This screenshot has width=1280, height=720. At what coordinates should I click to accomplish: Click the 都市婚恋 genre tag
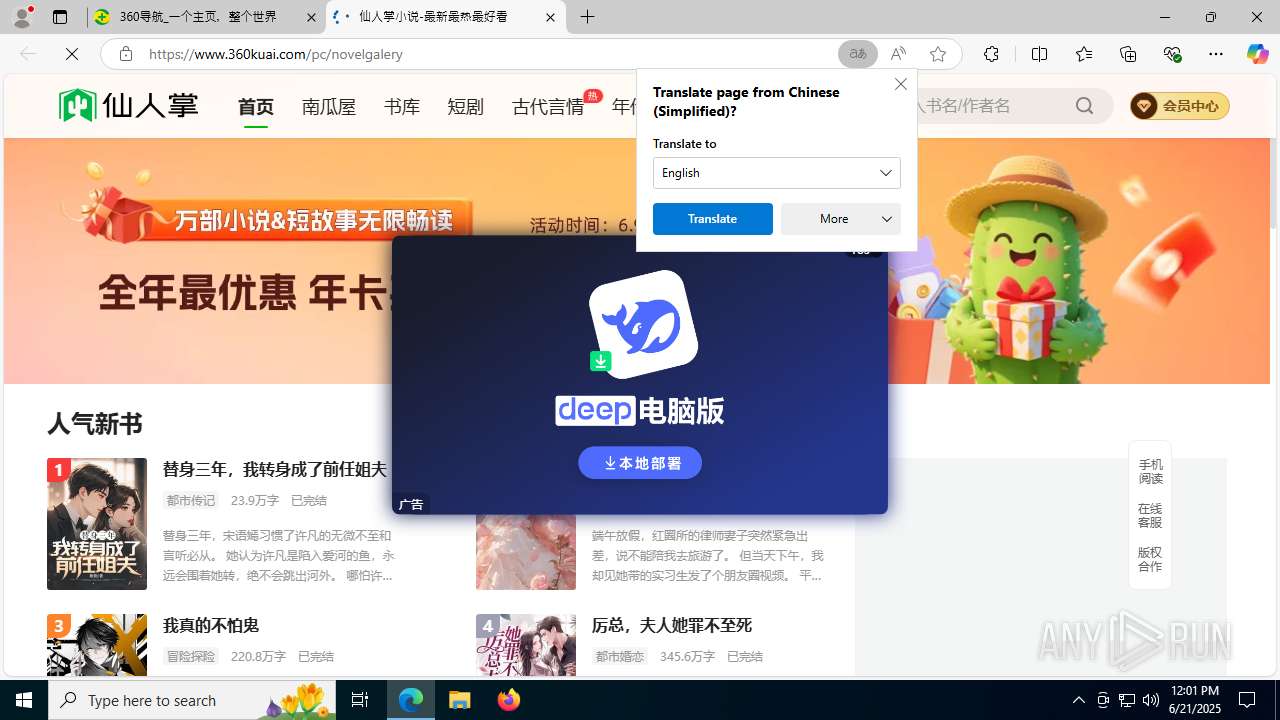click(x=620, y=656)
